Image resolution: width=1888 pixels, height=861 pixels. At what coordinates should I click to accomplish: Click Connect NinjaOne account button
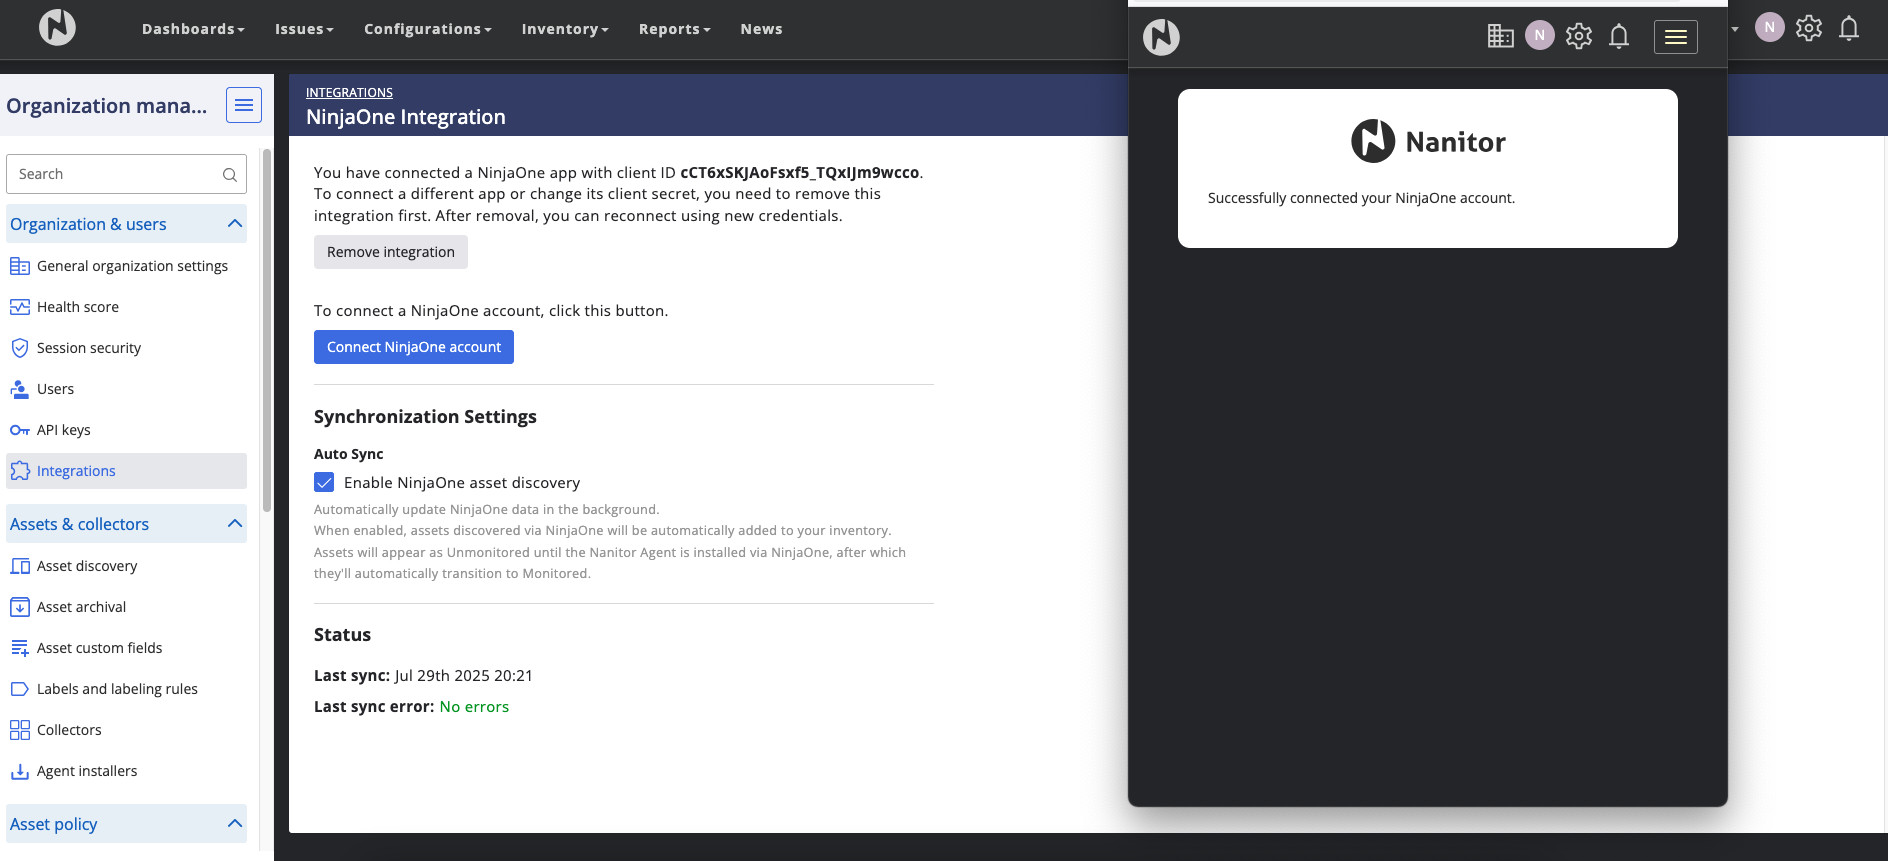pyautogui.click(x=413, y=347)
